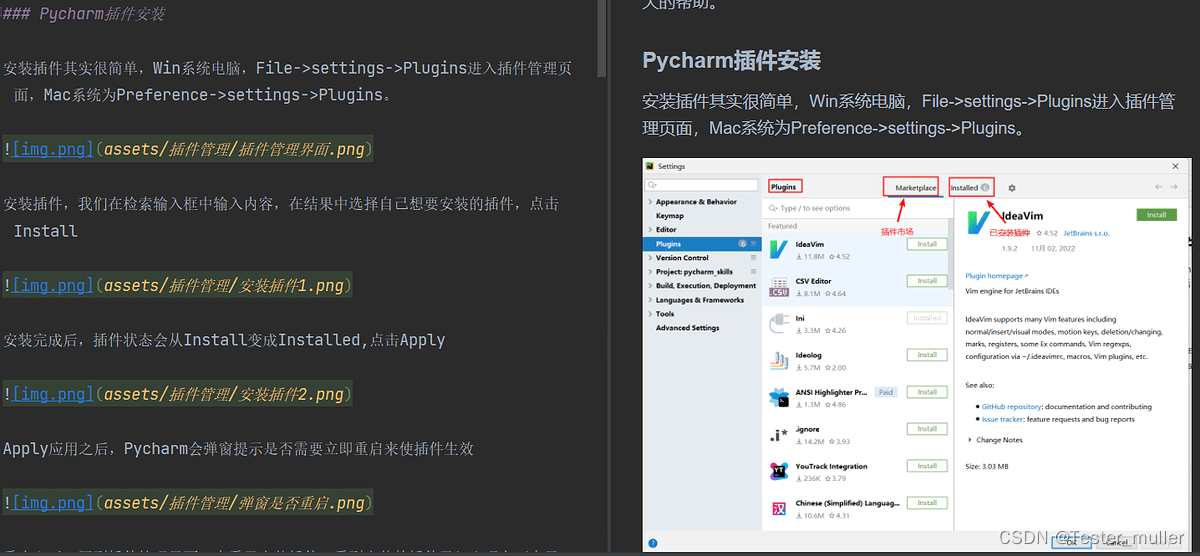Viewport: 1200px width, 556px height.
Task: Click the Ideolog plugin icon
Action: 779,361
